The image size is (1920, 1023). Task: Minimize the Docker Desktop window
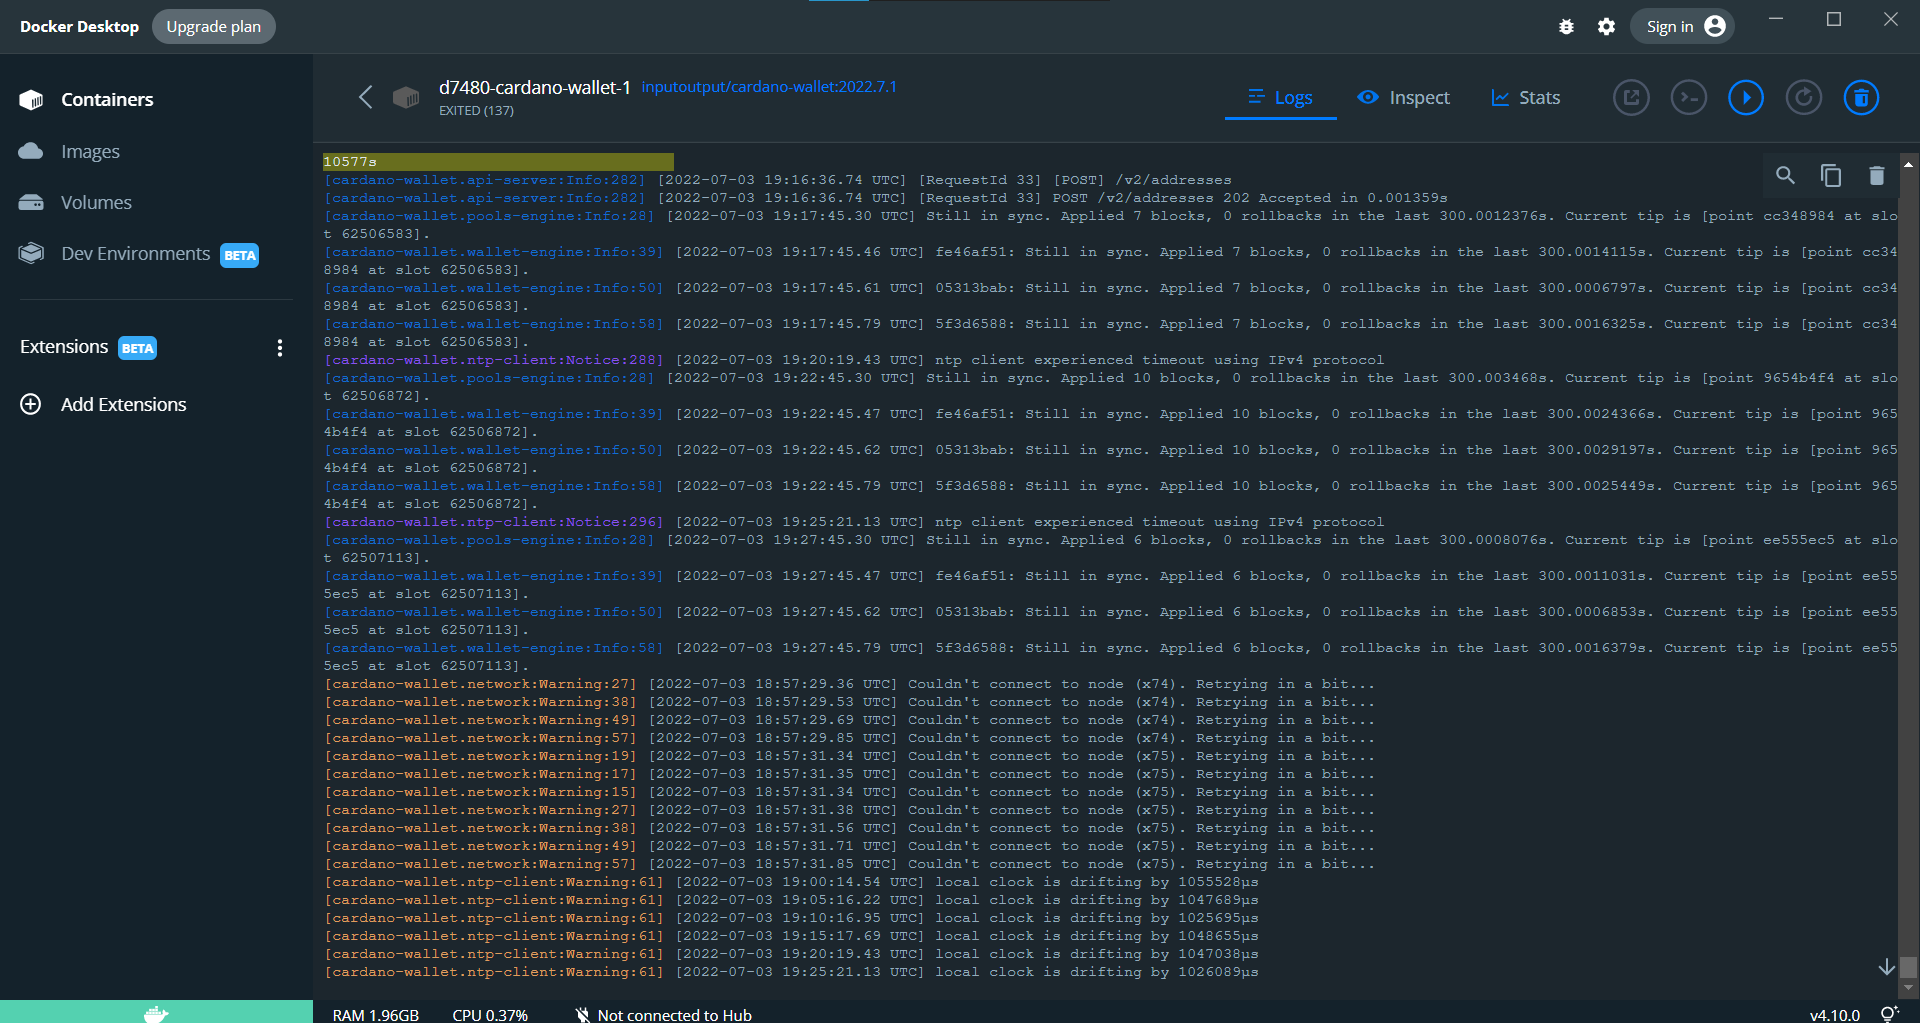[x=1776, y=19]
